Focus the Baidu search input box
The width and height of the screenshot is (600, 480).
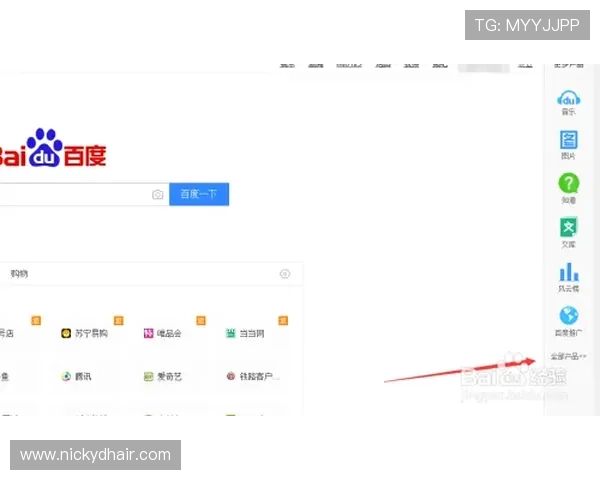pyautogui.click(x=84, y=194)
